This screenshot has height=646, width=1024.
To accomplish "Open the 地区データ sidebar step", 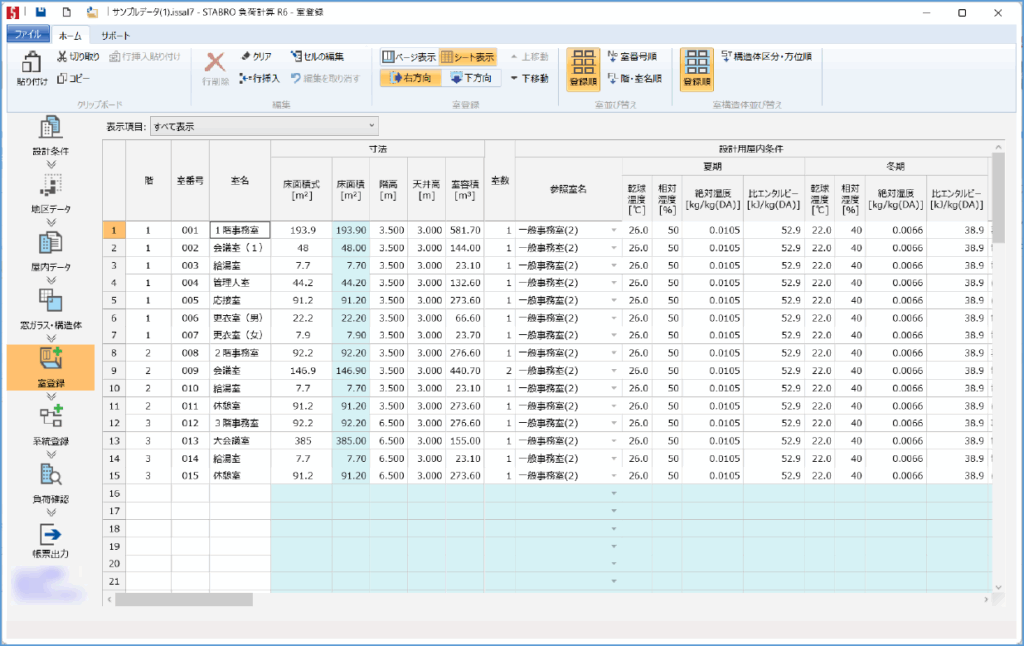I will click(x=50, y=186).
